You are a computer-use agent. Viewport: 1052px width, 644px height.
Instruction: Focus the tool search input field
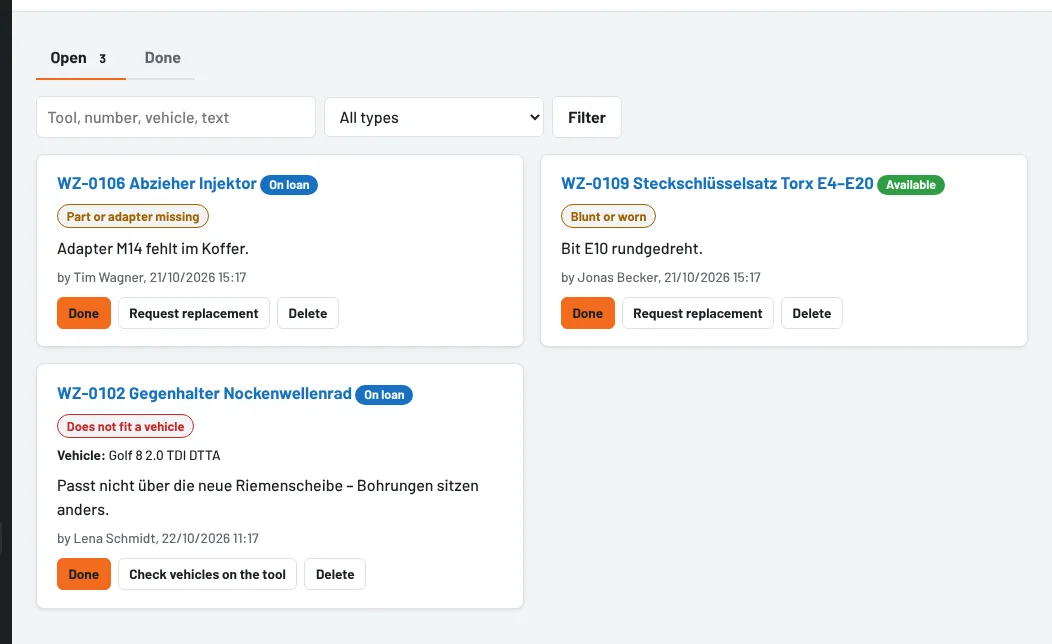click(x=176, y=117)
